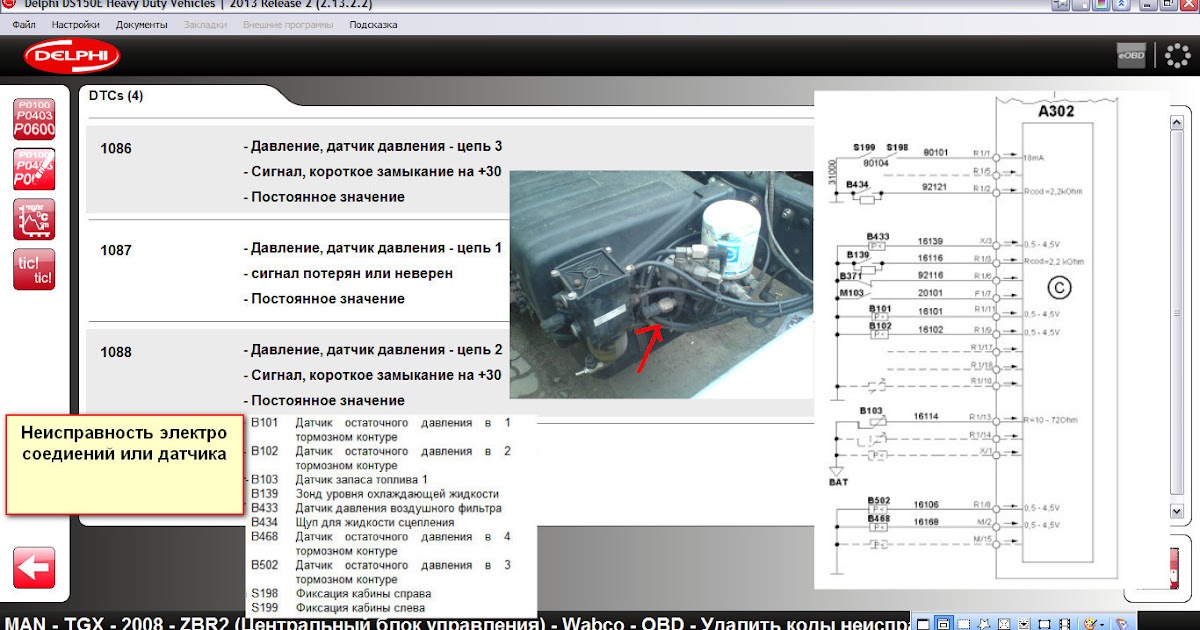The image size is (1200, 630).
Task: Click the BAT label in the wiring diagram
Action: pos(838,482)
